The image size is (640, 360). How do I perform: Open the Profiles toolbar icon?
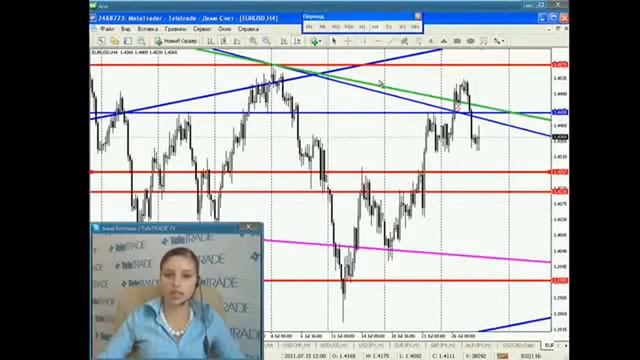[x=114, y=41]
